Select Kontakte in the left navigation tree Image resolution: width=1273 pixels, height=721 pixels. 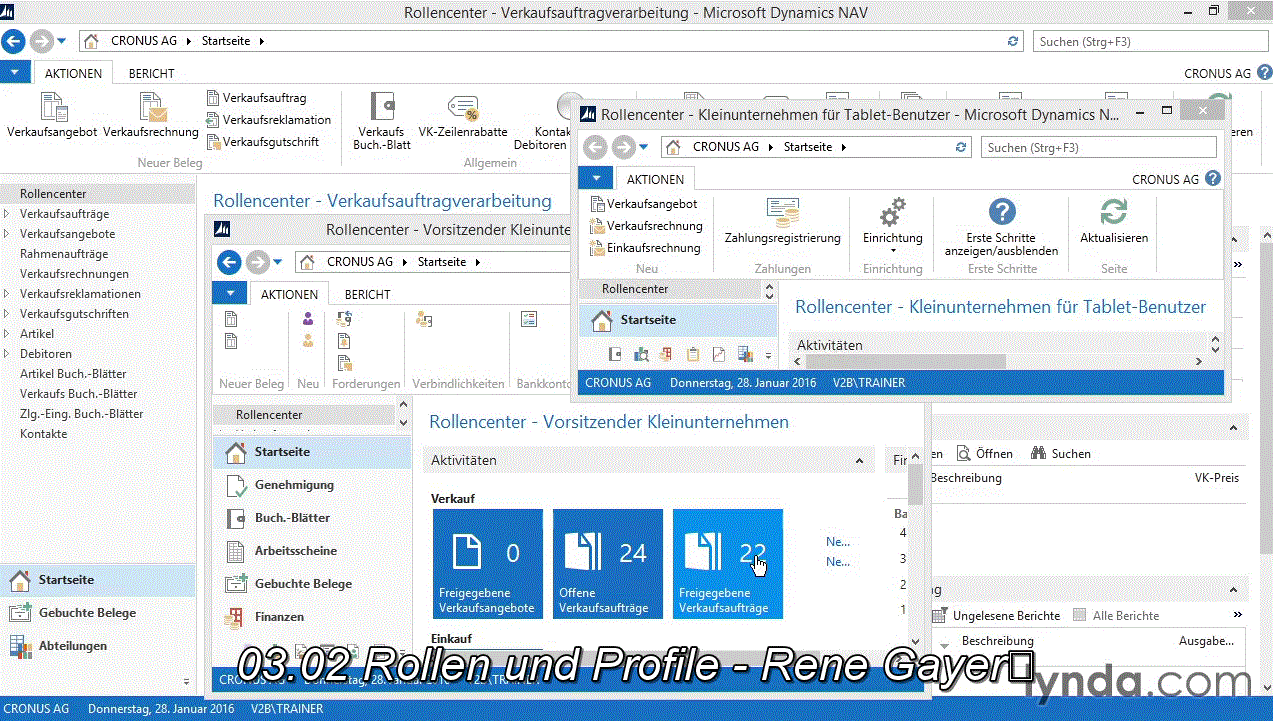[x=44, y=434]
